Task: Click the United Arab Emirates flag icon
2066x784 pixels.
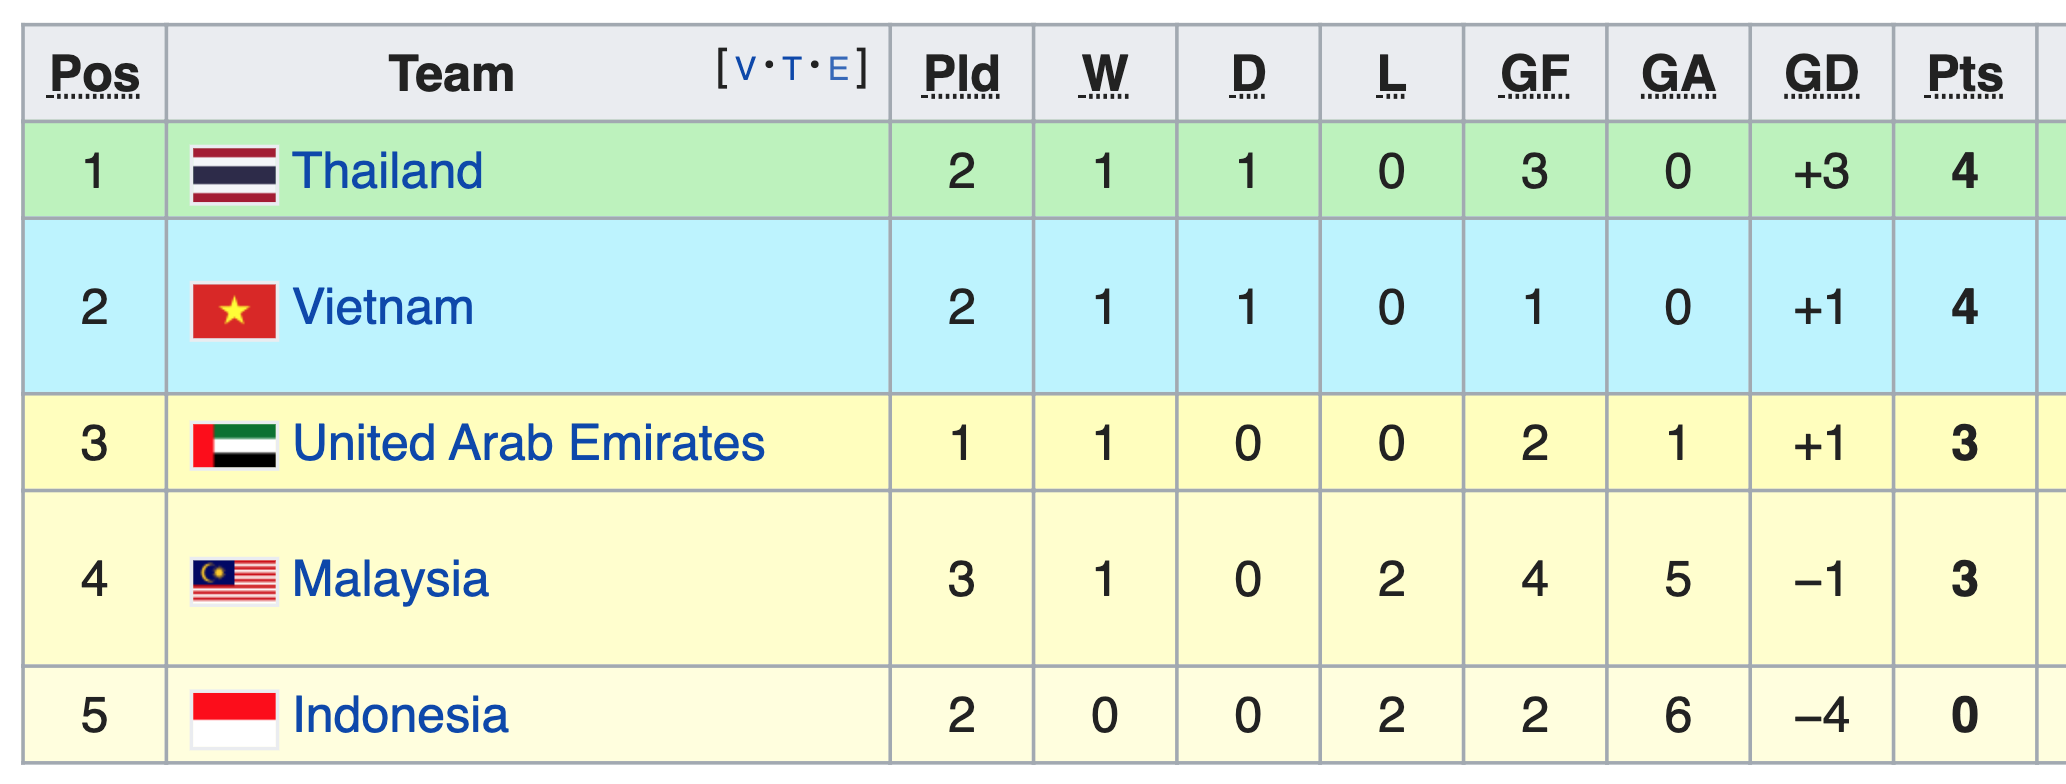Action: (x=234, y=446)
